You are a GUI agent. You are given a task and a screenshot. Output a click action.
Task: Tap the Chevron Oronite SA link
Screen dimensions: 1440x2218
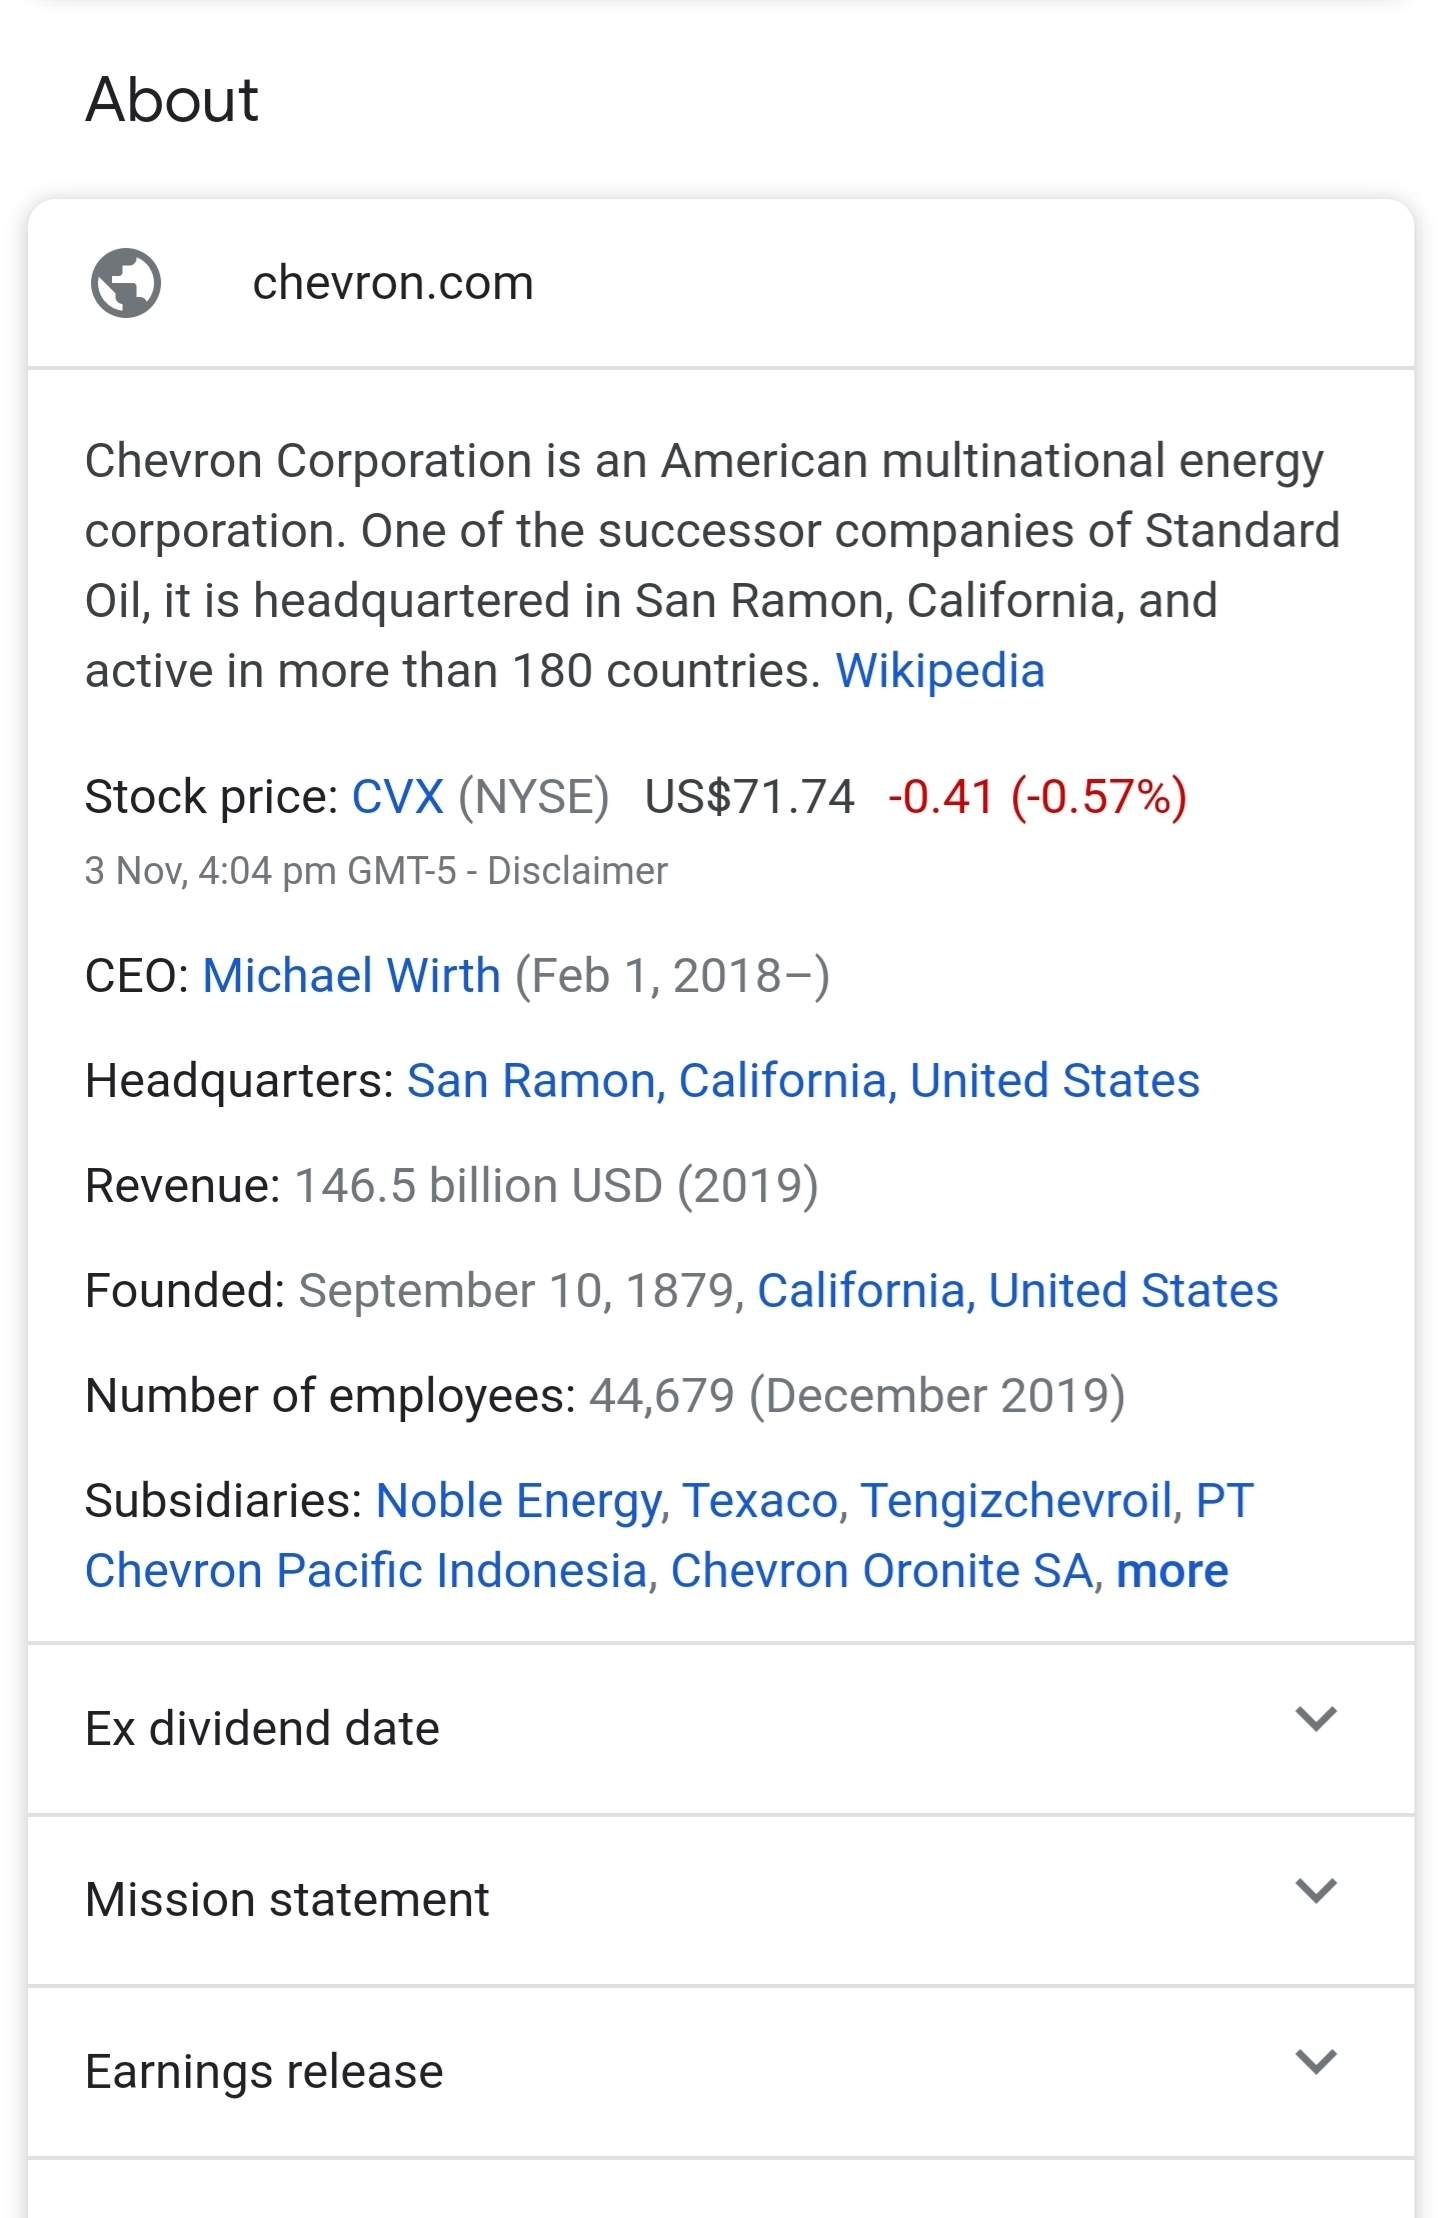(882, 1570)
